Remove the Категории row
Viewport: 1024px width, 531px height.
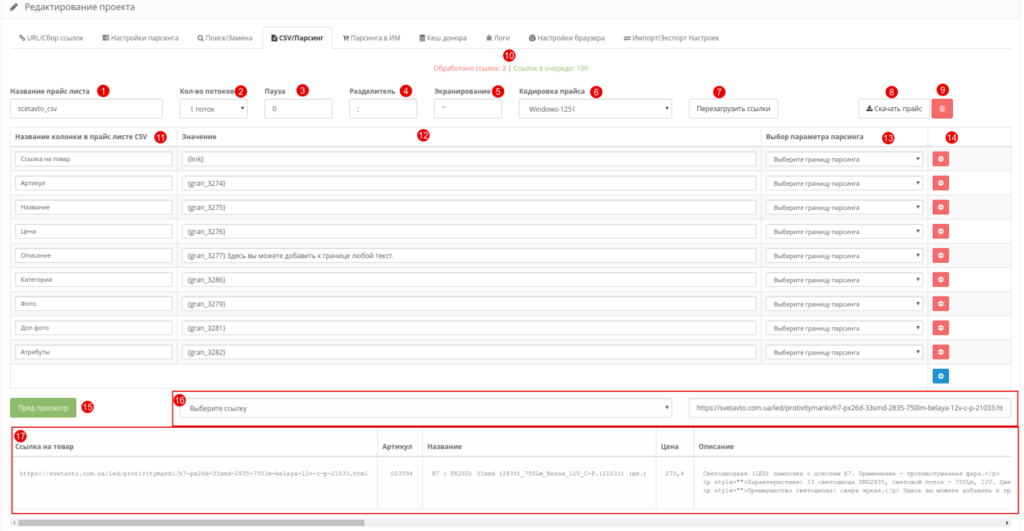(x=940, y=280)
